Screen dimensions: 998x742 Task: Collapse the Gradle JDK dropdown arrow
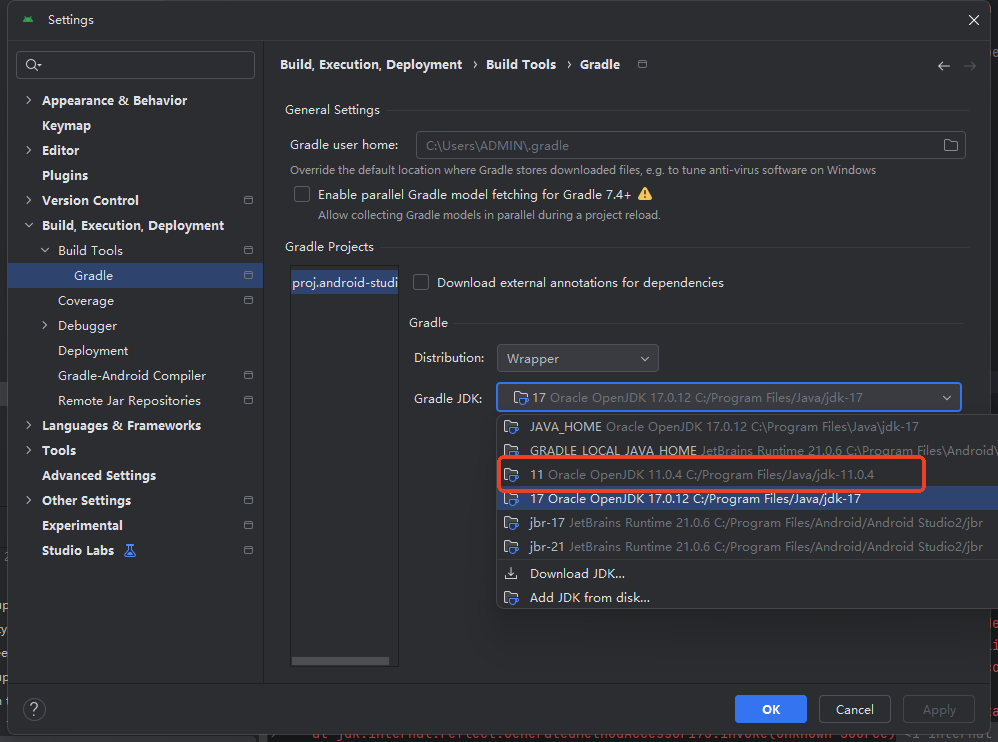point(946,398)
